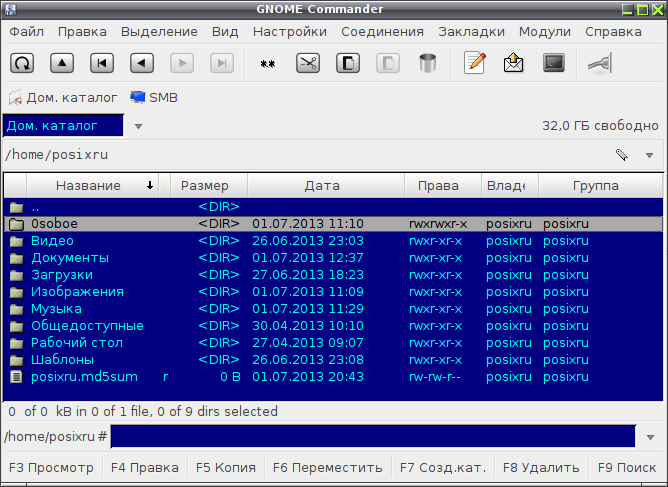Sort by the Права column header
668x487 pixels.
(443, 186)
